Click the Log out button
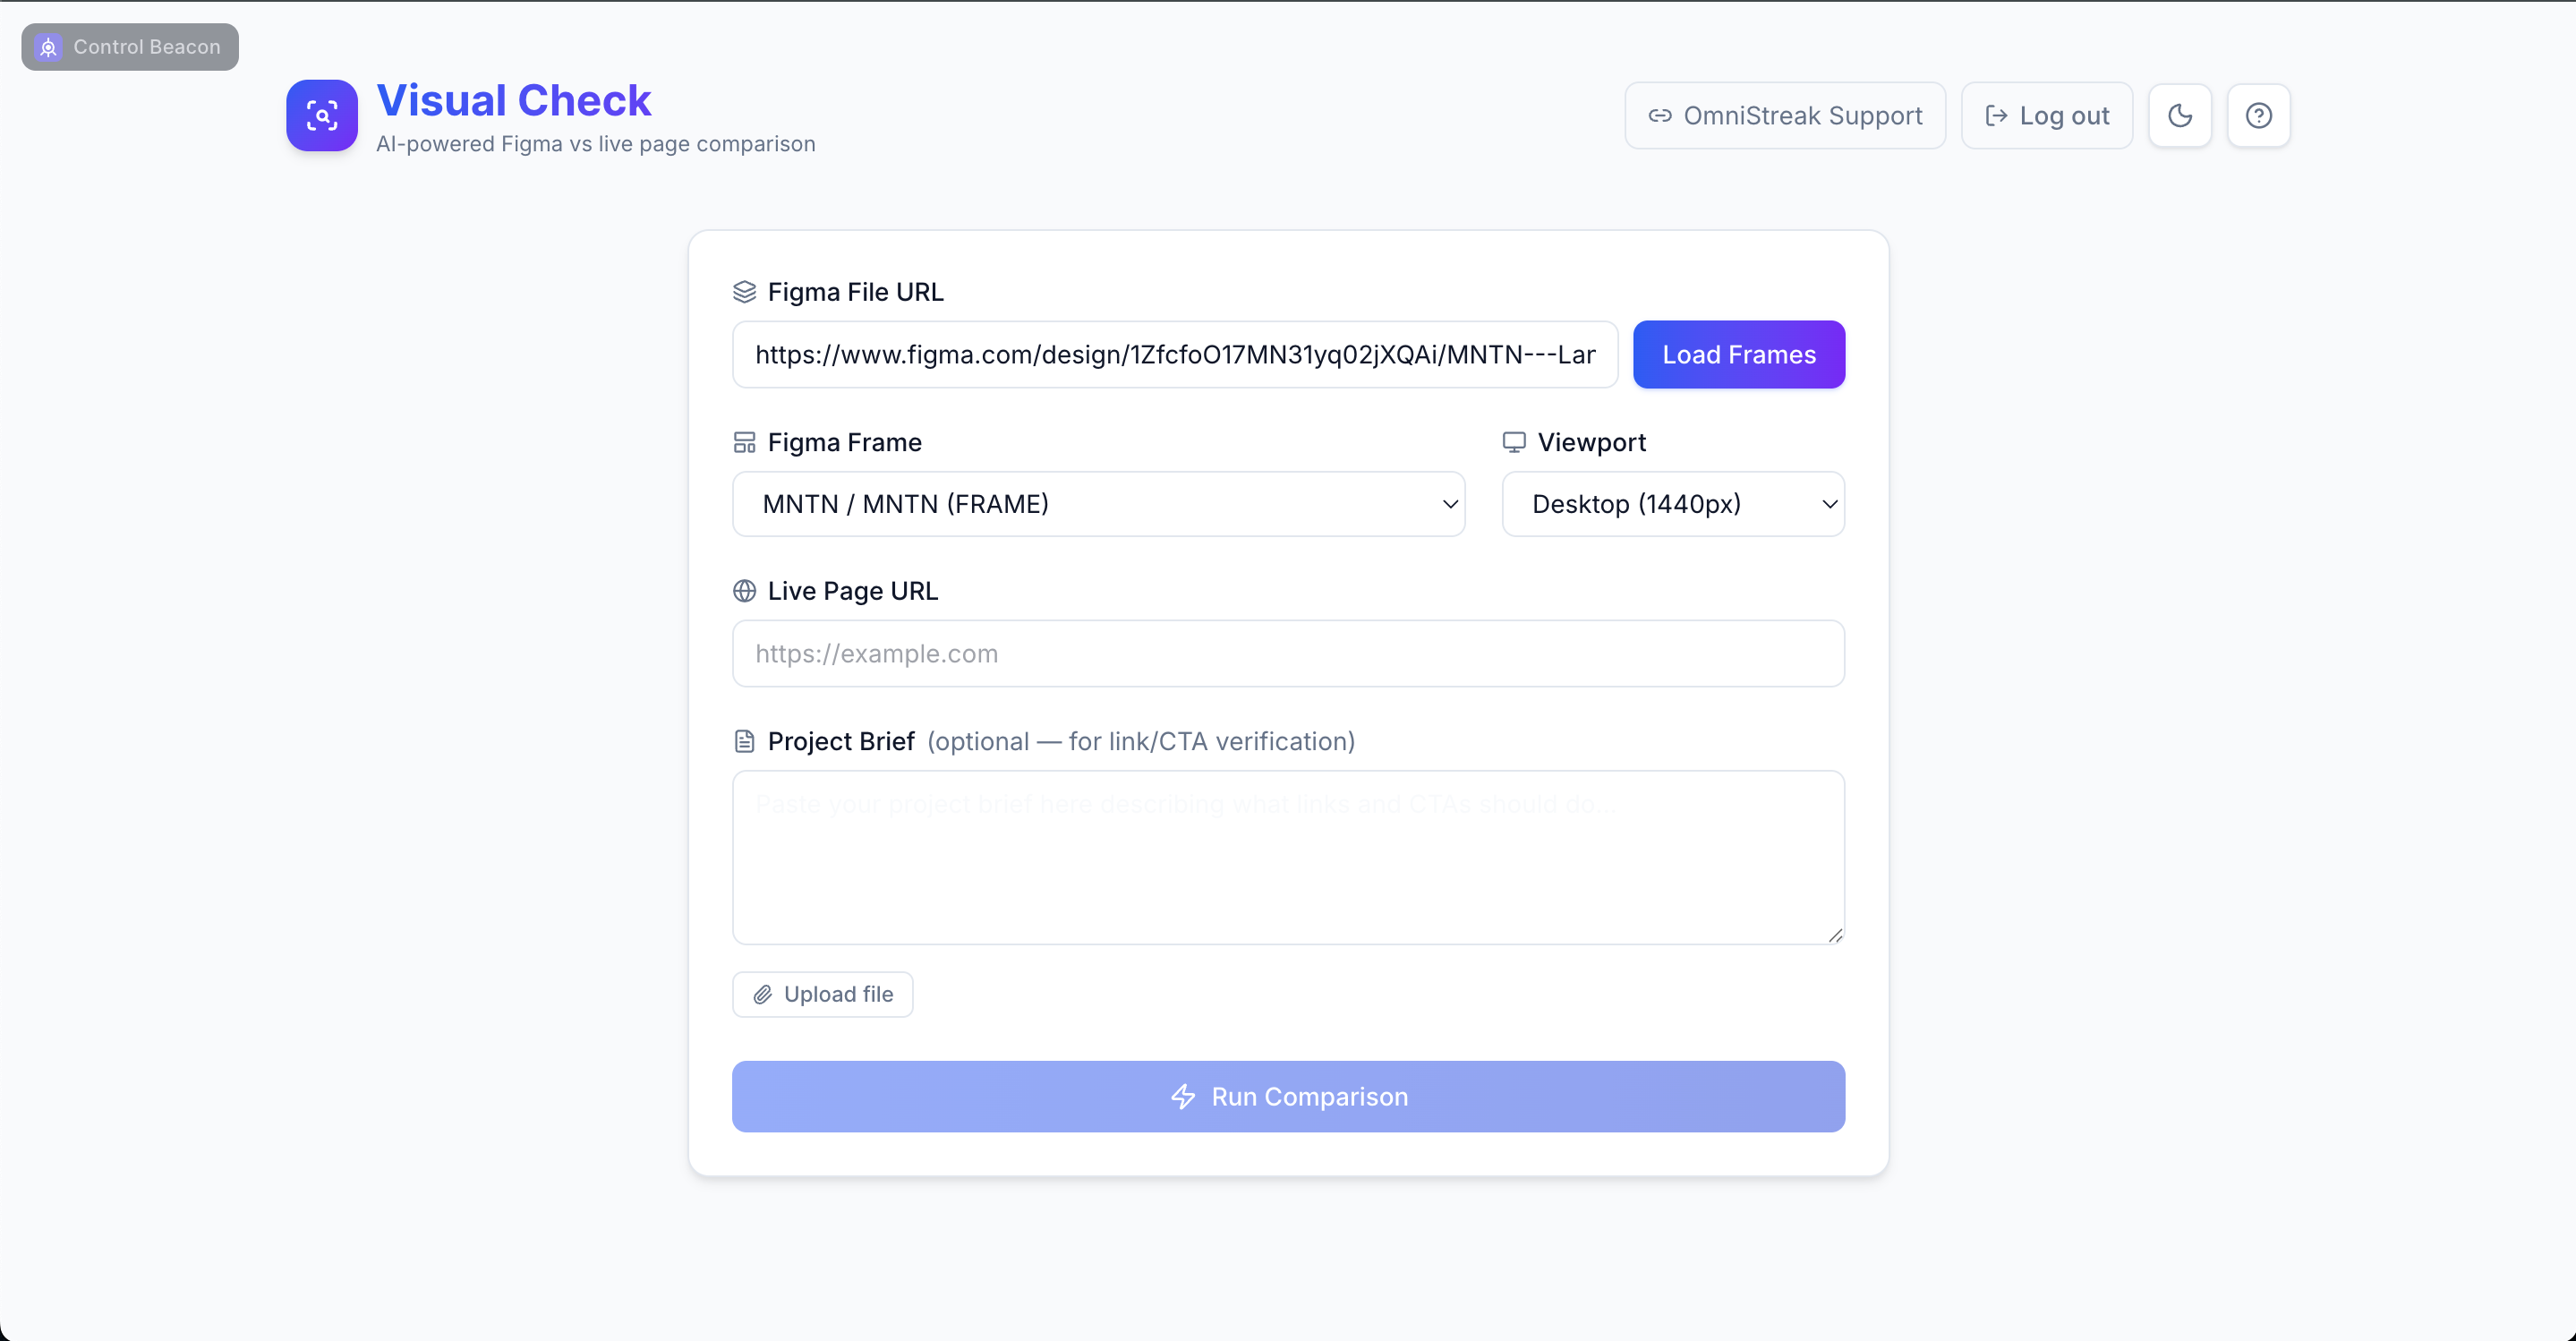The height and width of the screenshot is (1341, 2576). (2046, 116)
